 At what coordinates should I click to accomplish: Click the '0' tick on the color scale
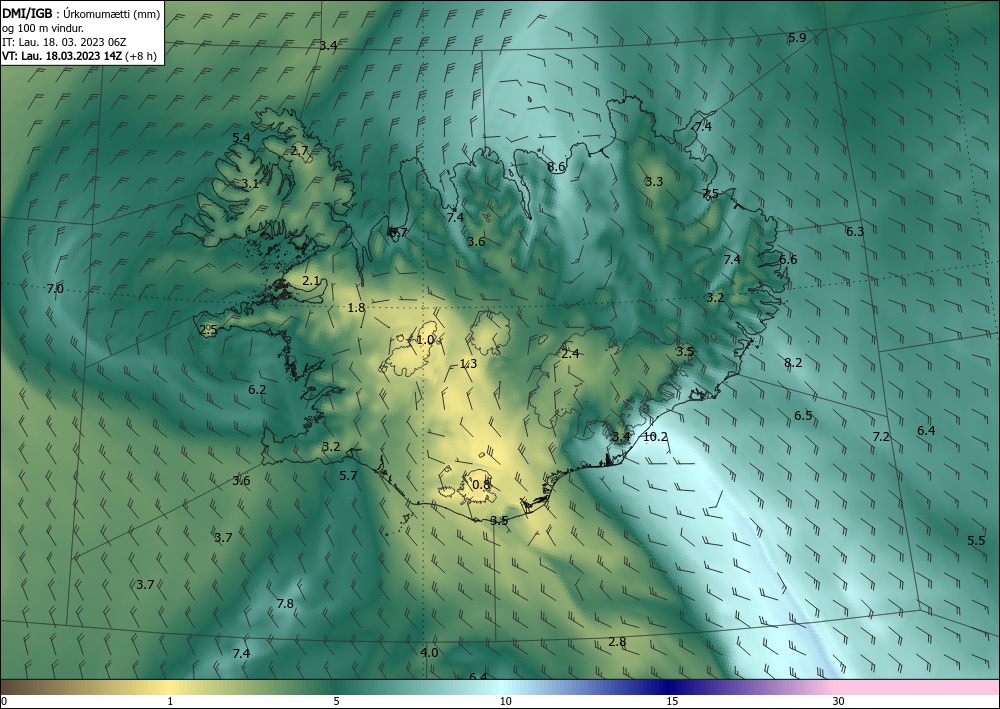coord(4,702)
